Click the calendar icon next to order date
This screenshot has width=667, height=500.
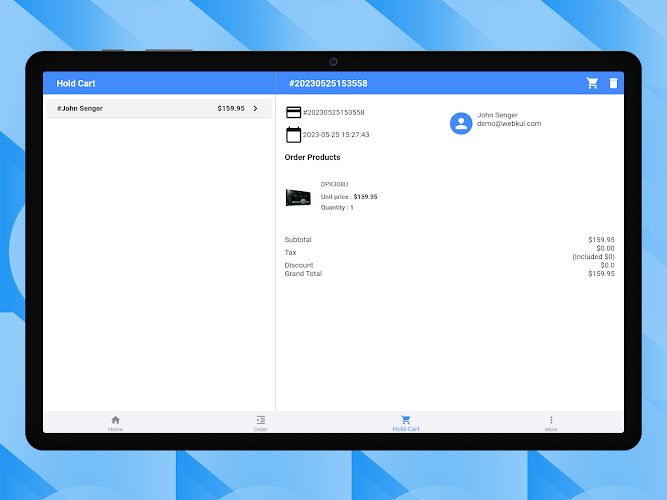[293, 134]
